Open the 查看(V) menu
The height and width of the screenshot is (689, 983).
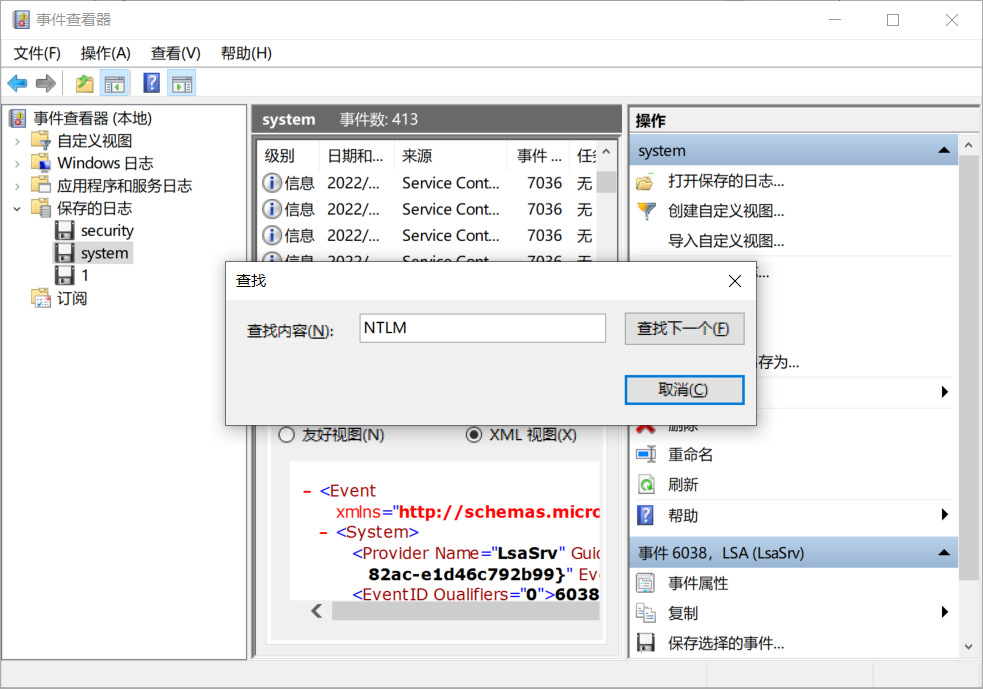[175, 53]
